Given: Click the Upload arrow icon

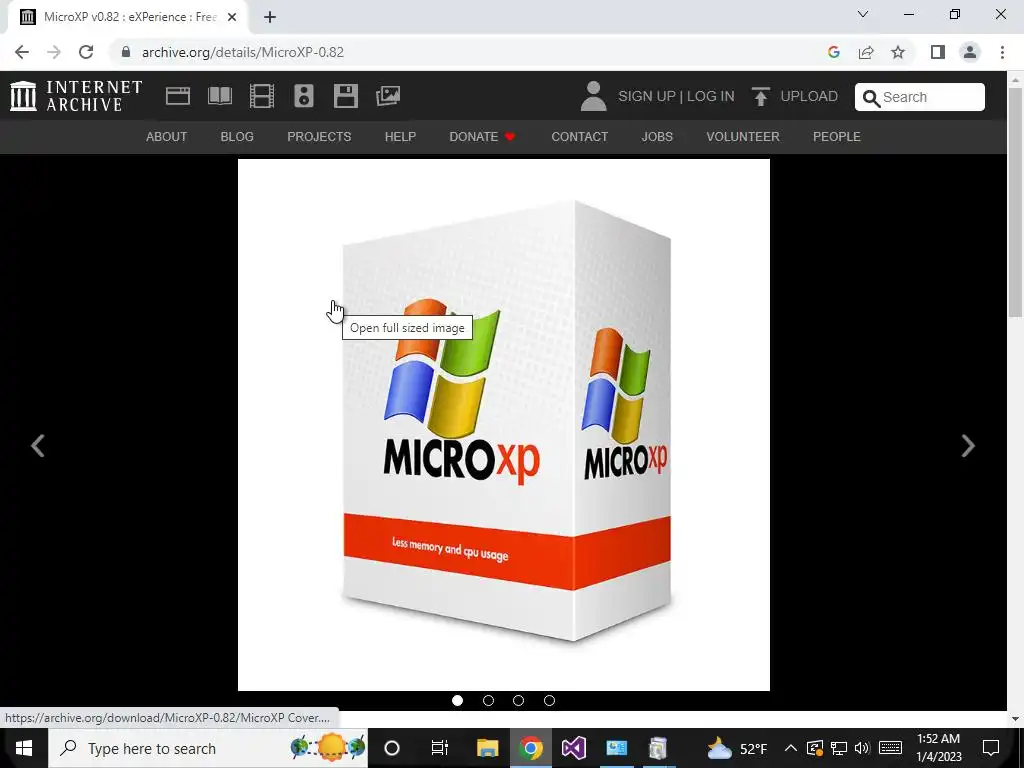Looking at the screenshot, I should pyautogui.click(x=760, y=96).
